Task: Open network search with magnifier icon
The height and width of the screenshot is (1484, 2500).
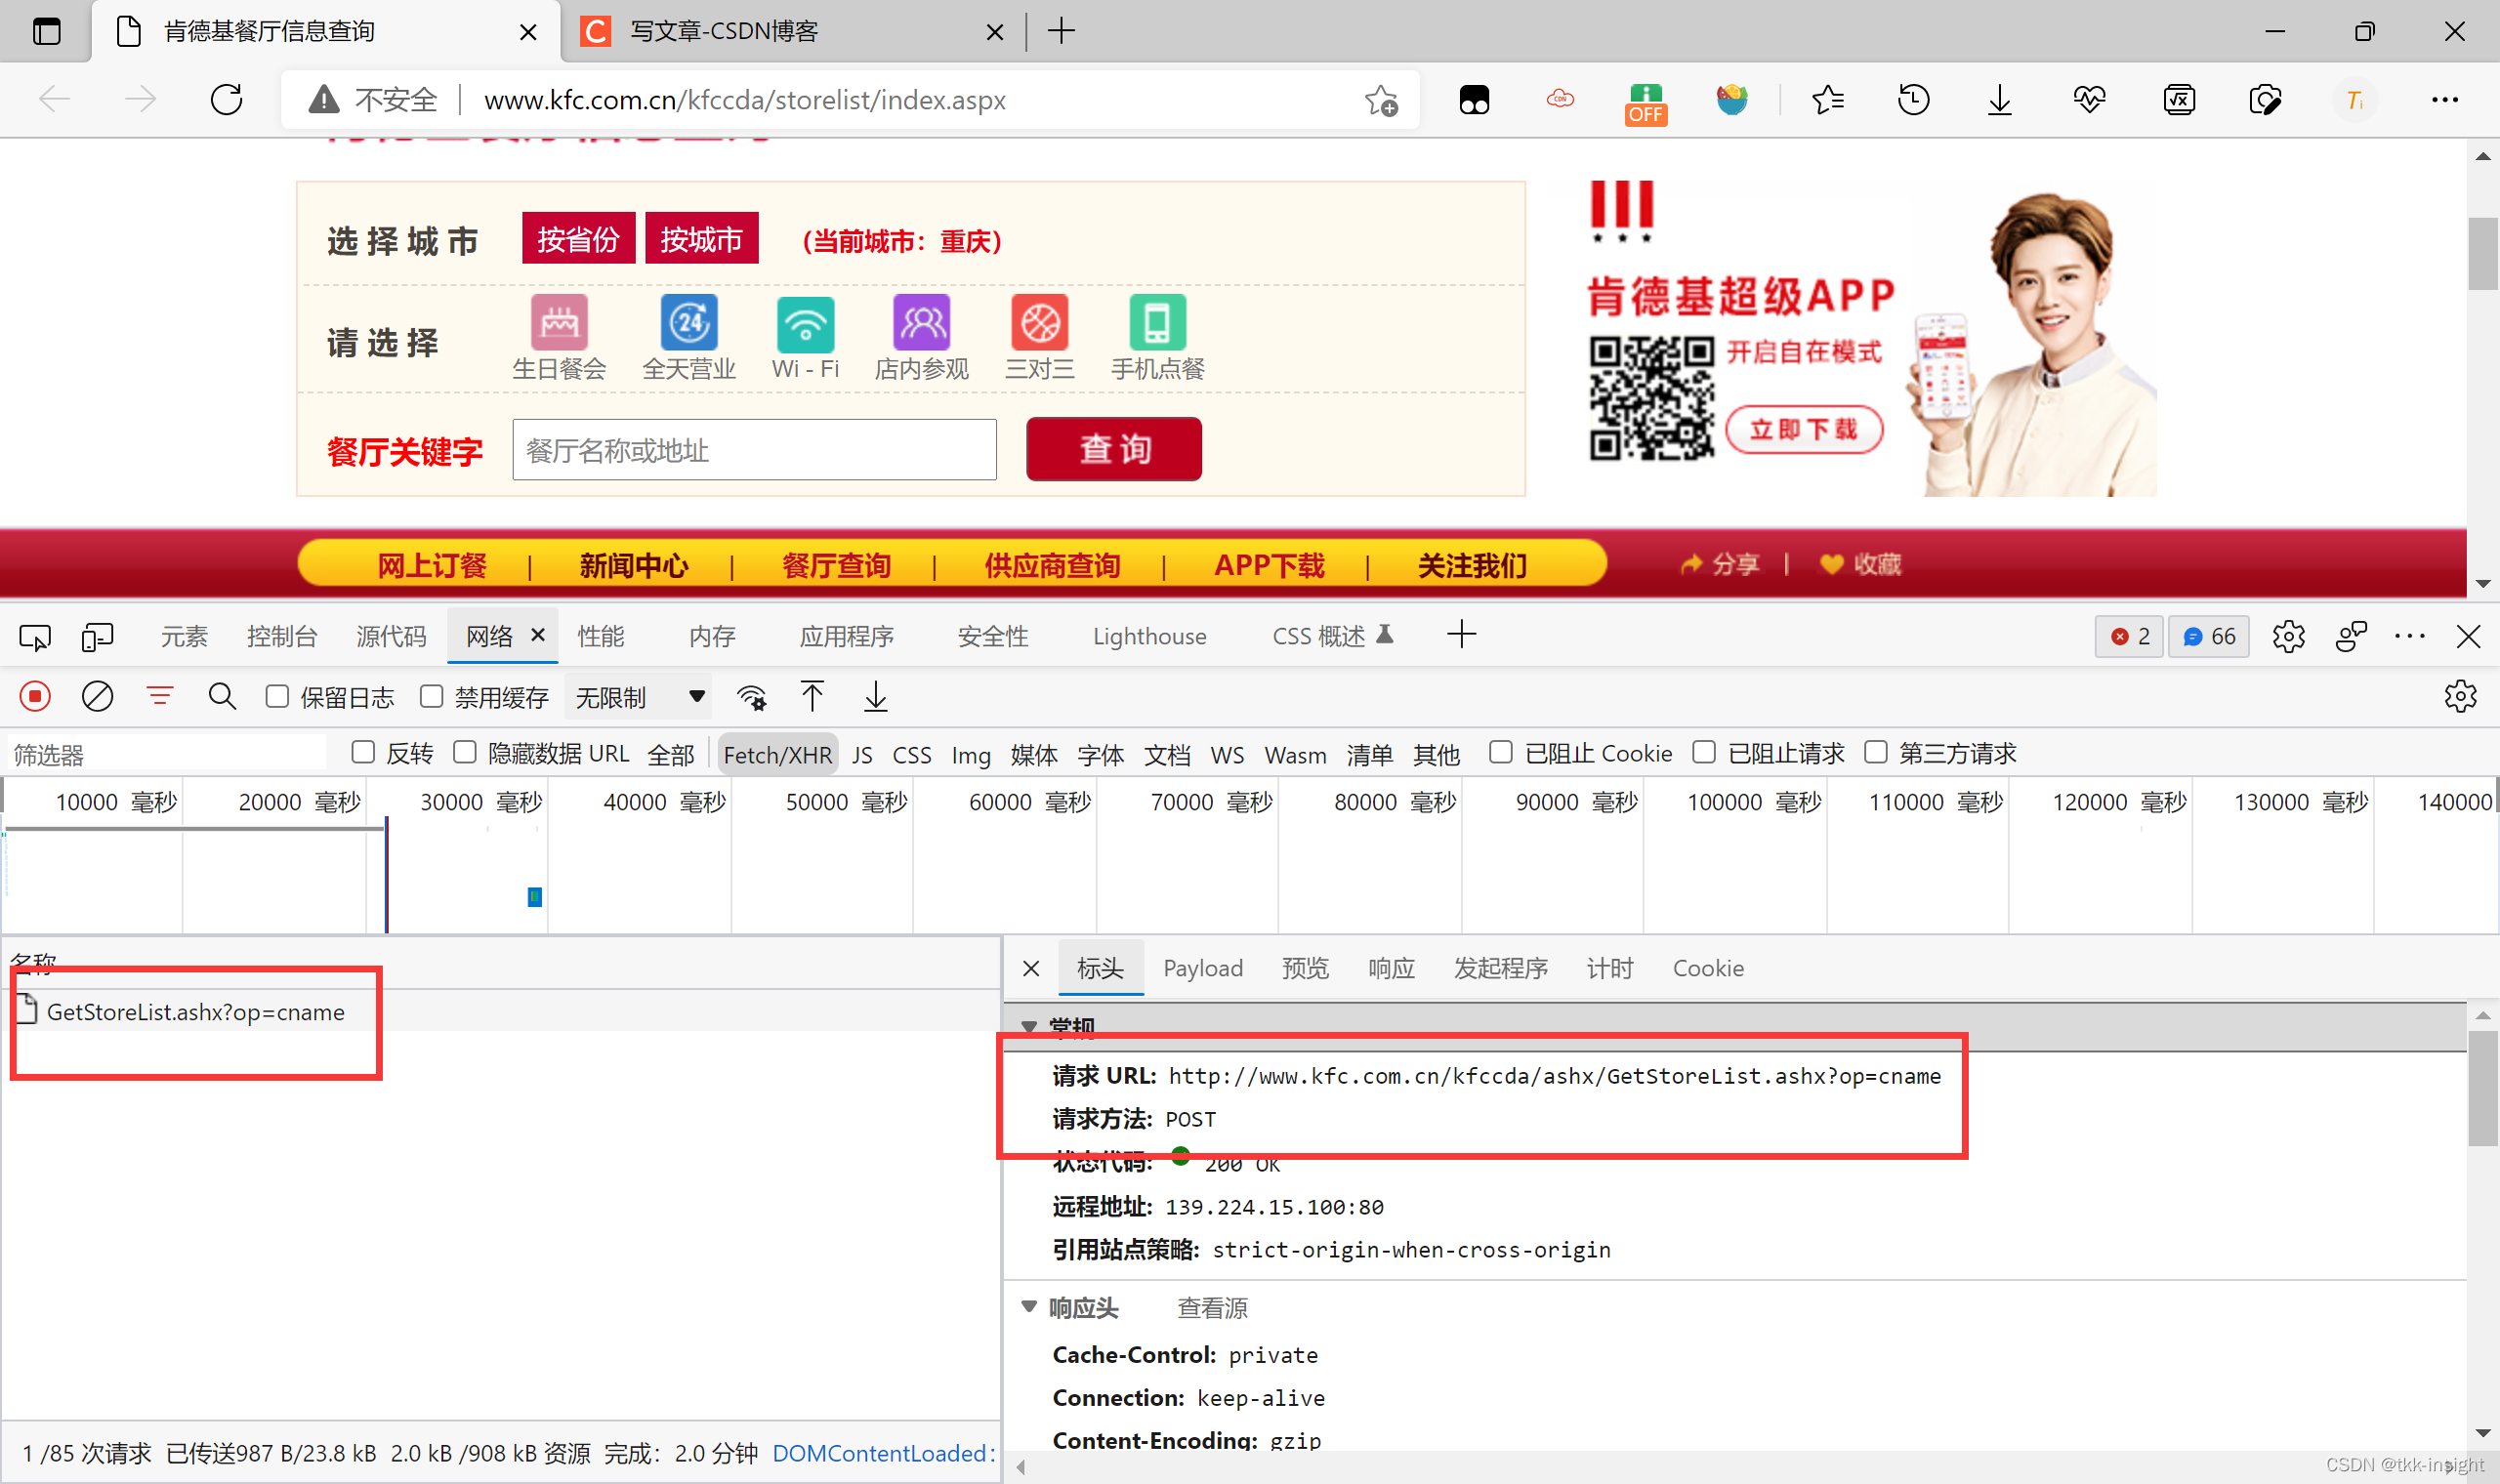Action: (222, 696)
